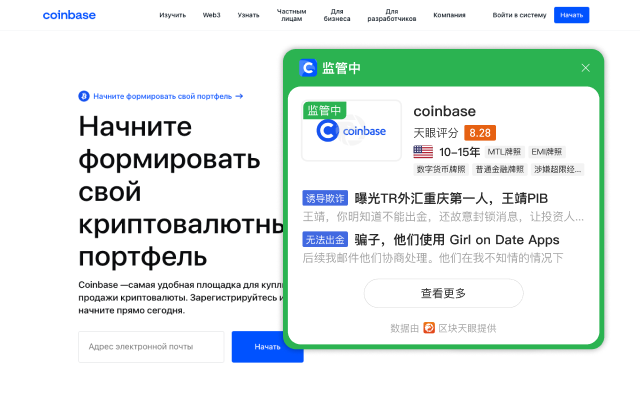Click the 诱导欺诈 label badge

pos(325,198)
